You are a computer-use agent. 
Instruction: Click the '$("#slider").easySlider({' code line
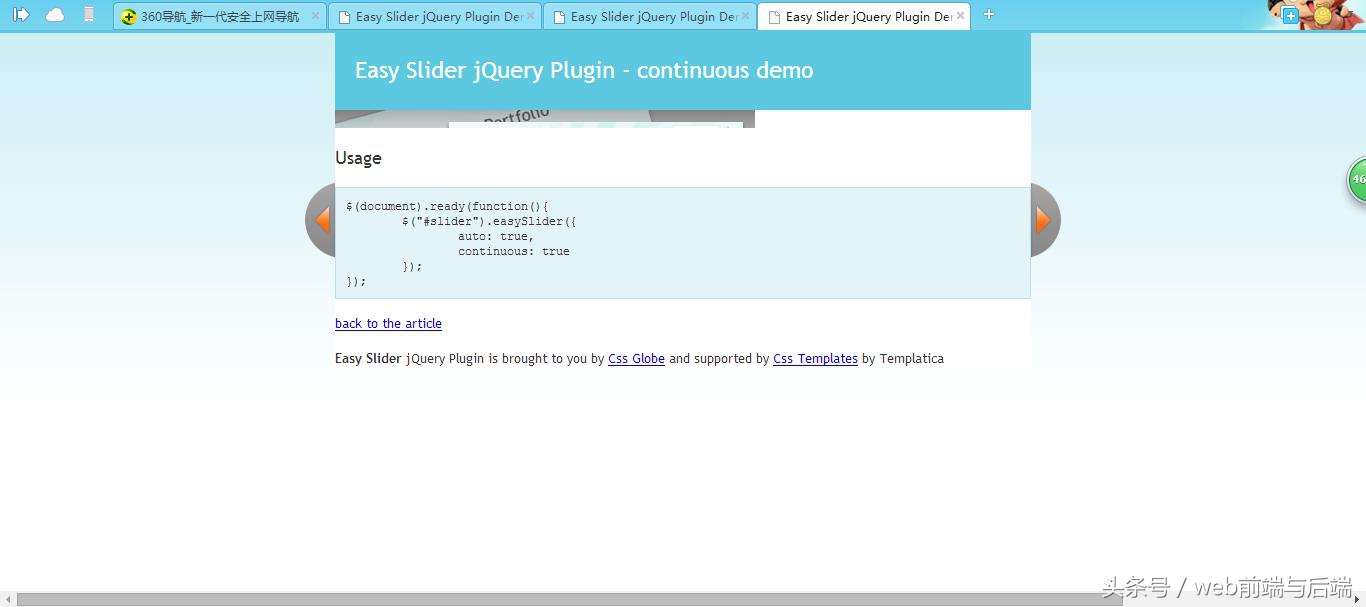pos(489,222)
